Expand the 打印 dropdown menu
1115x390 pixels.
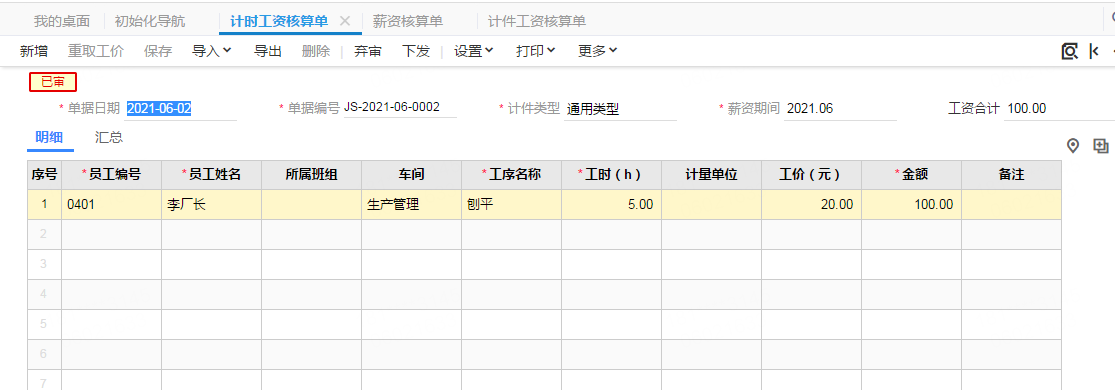pos(535,51)
